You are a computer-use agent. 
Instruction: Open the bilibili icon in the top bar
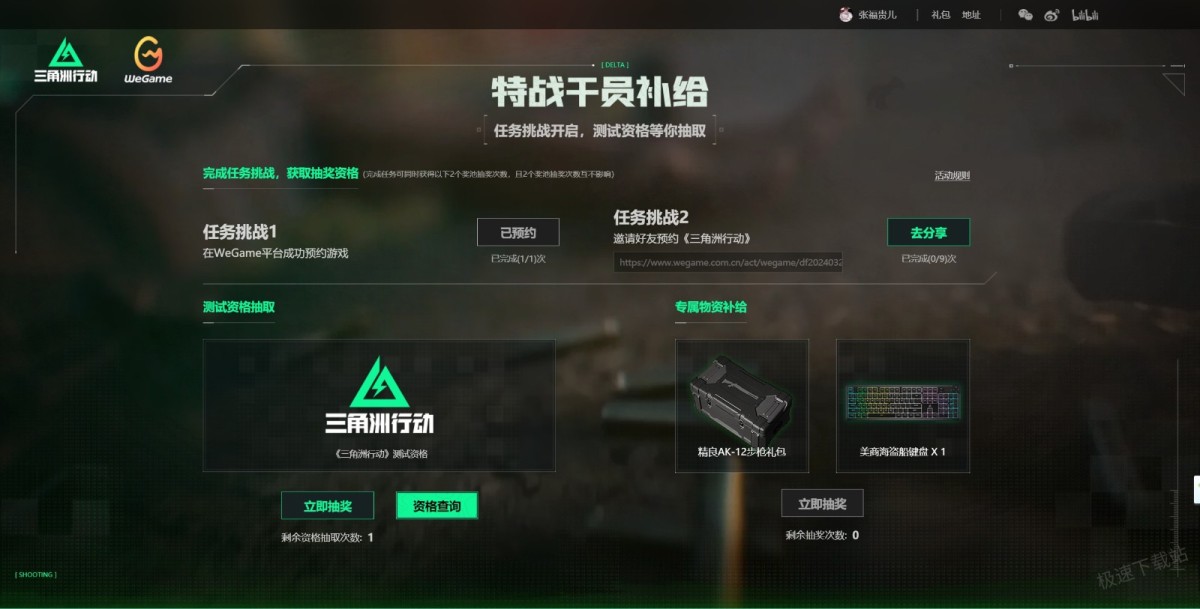pos(1085,15)
